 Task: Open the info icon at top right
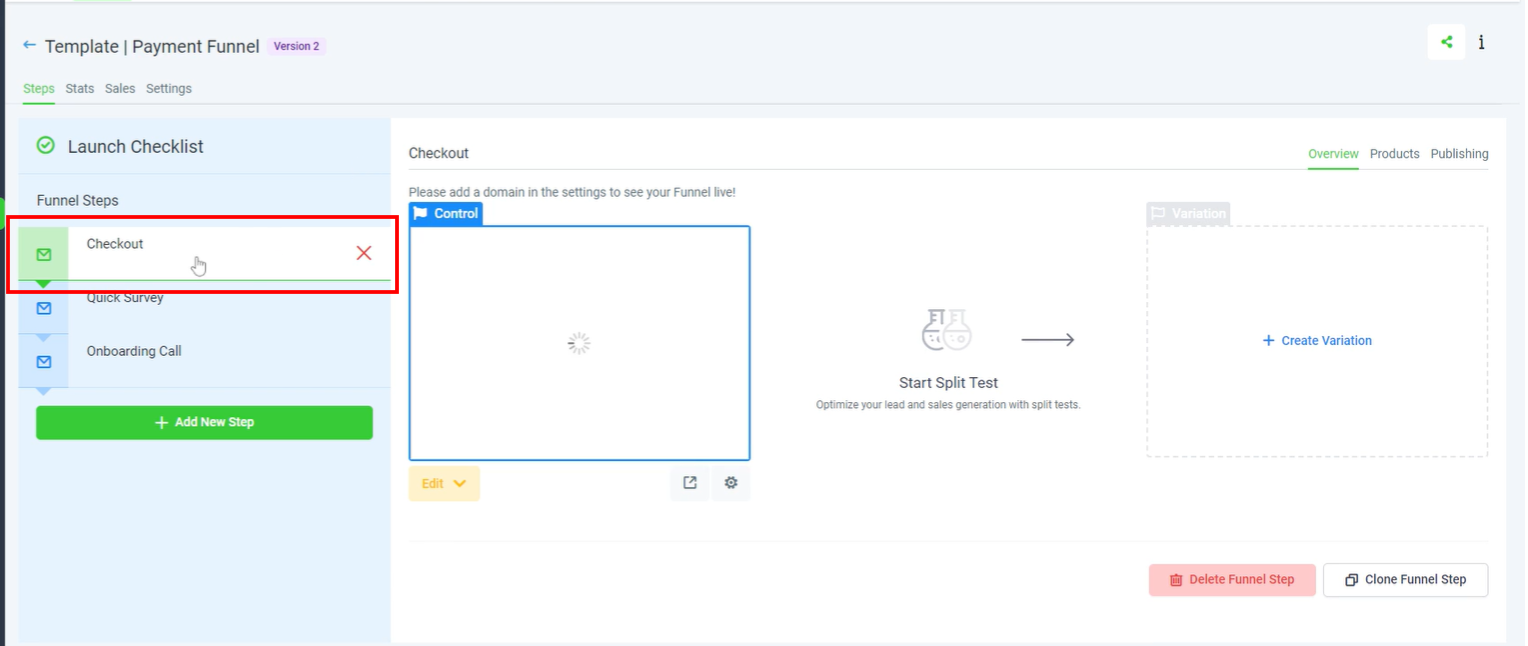[1481, 42]
